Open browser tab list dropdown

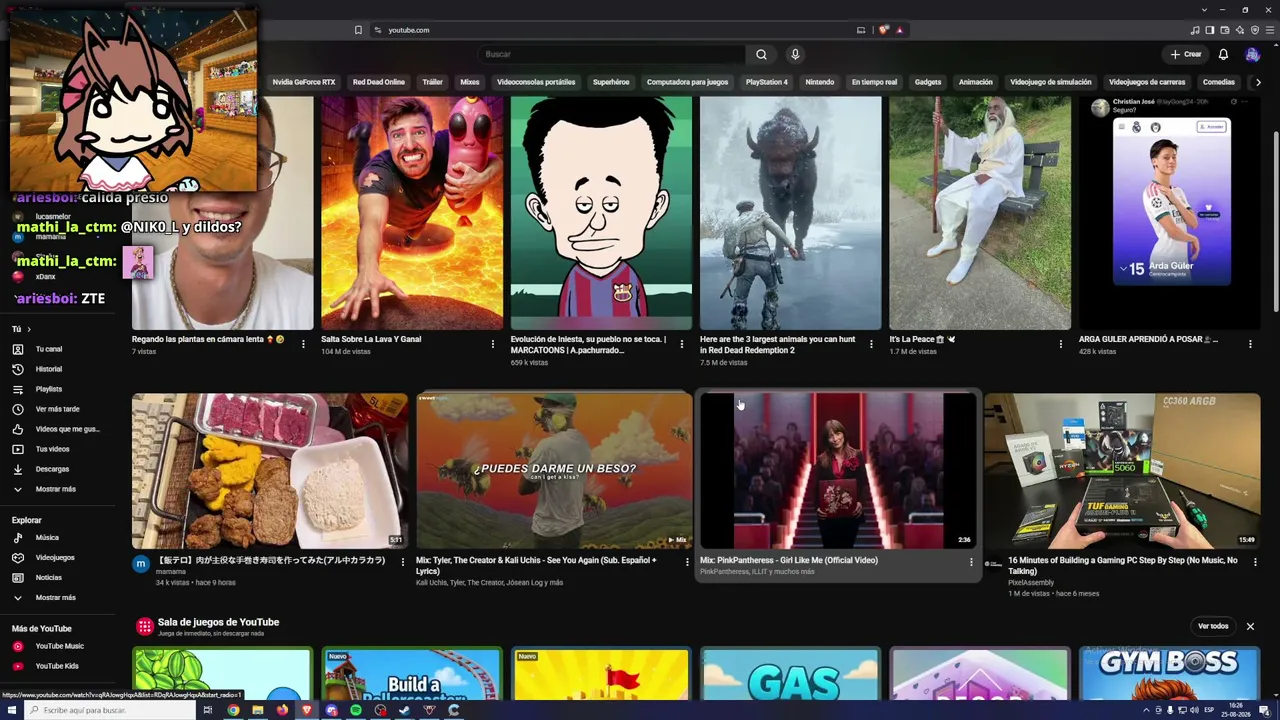pos(1204,9)
